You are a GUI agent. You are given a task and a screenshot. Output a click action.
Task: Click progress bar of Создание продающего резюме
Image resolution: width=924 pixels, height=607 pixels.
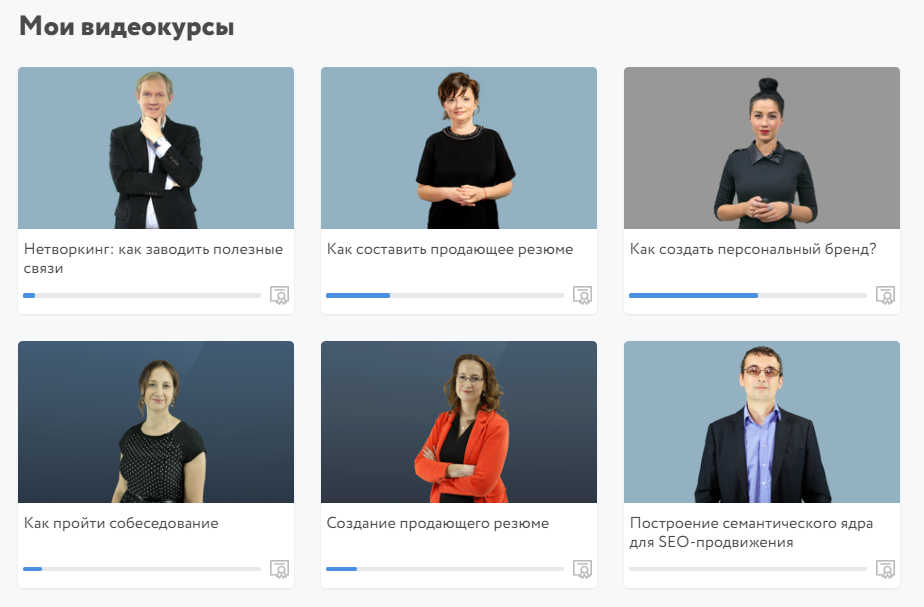click(x=445, y=569)
